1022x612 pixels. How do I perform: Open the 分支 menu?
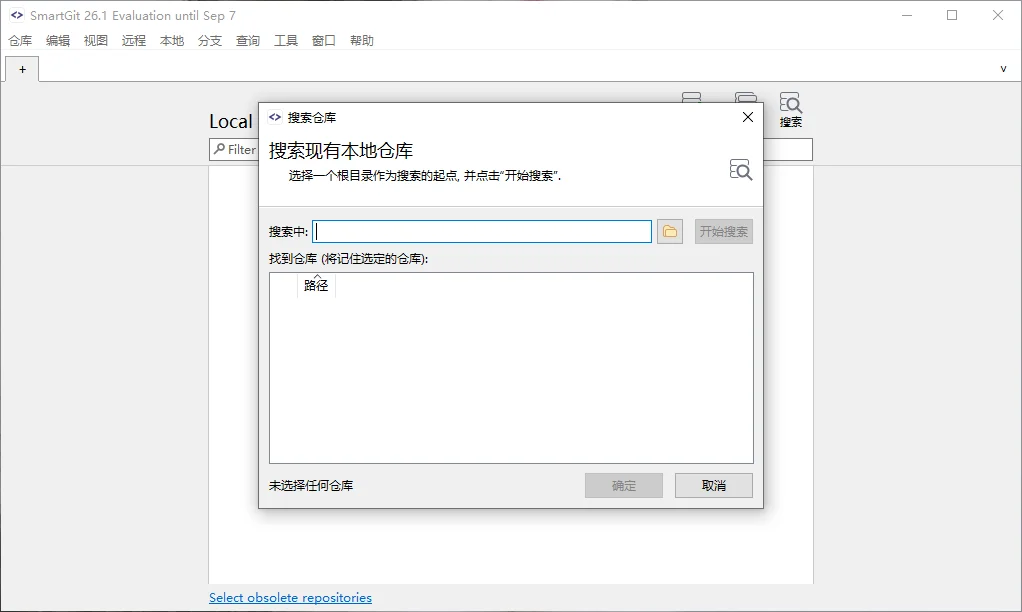click(x=210, y=40)
